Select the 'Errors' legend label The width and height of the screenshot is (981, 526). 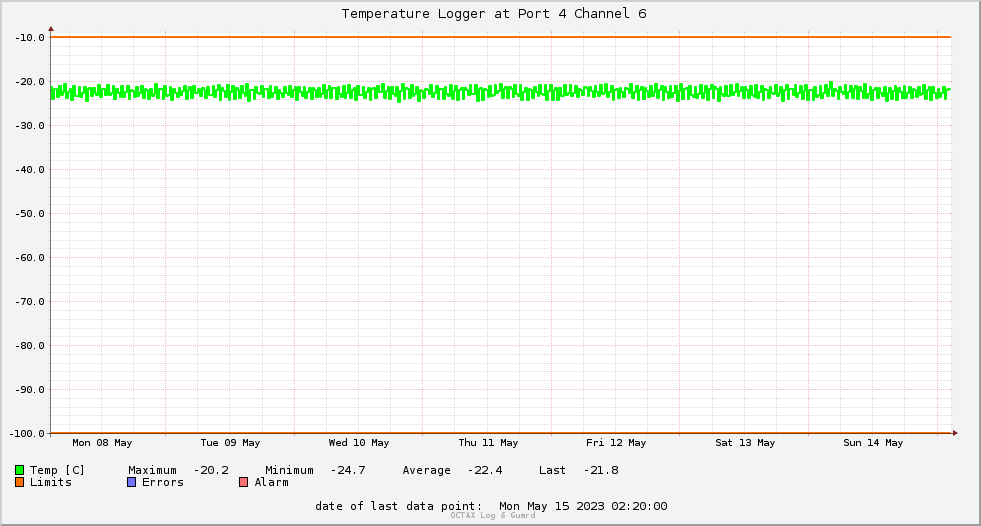(163, 482)
